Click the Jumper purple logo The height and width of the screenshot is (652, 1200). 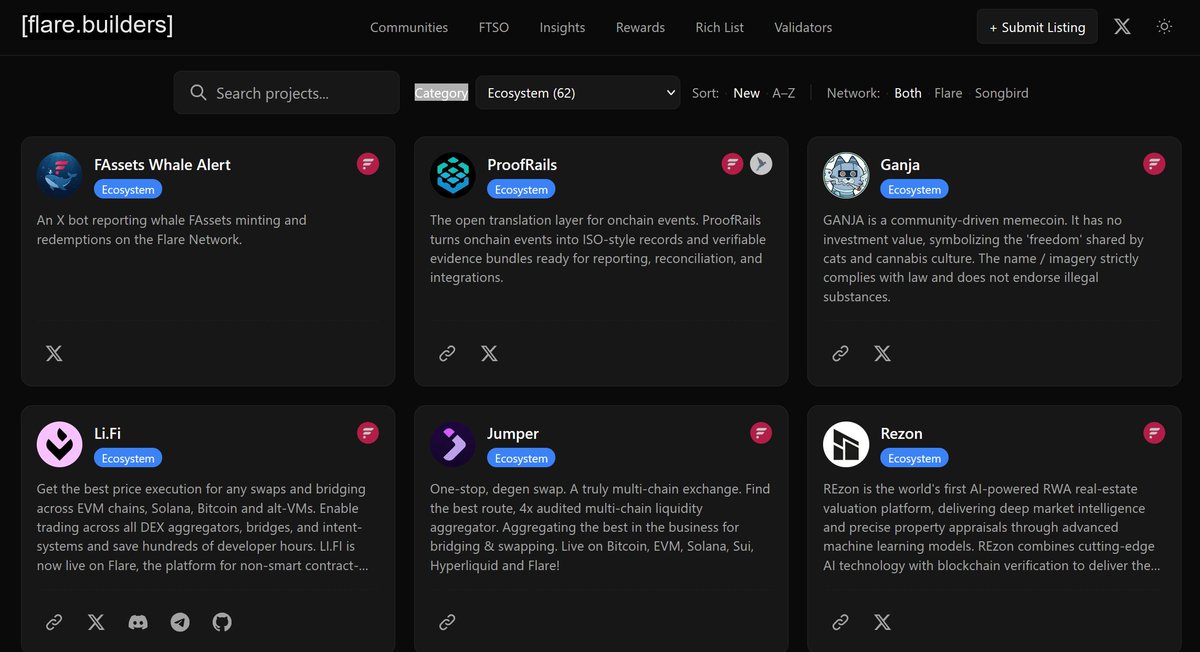tap(453, 445)
